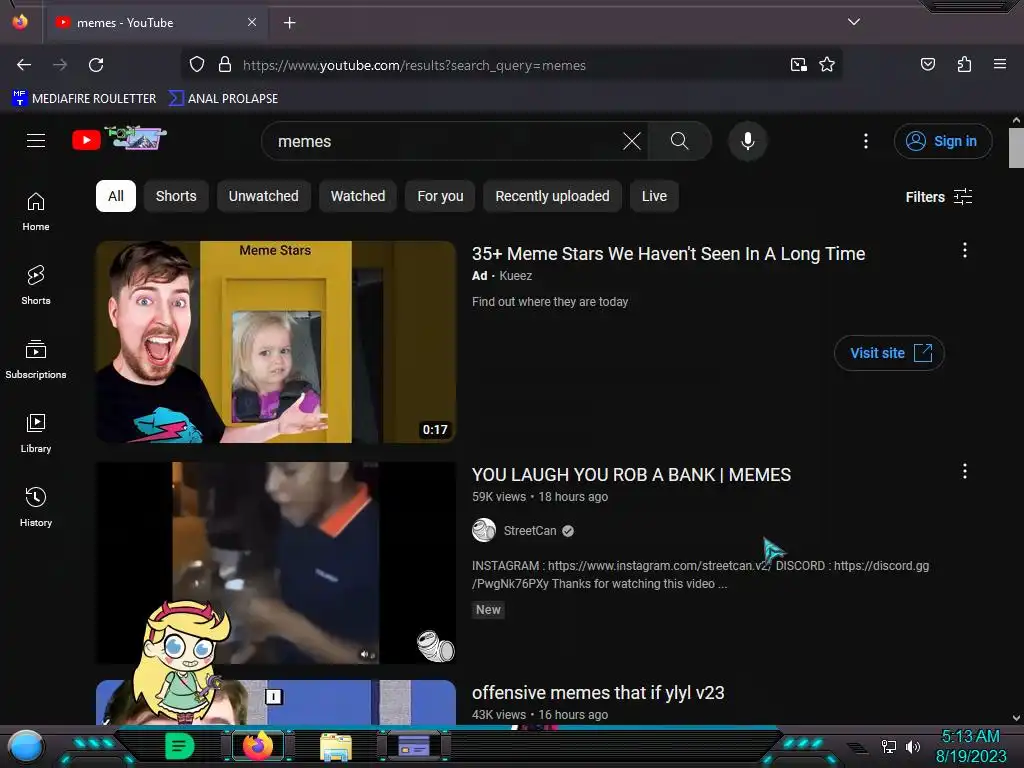The image size is (1024, 768).
Task: Click the Sign in button
Action: [x=943, y=141]
